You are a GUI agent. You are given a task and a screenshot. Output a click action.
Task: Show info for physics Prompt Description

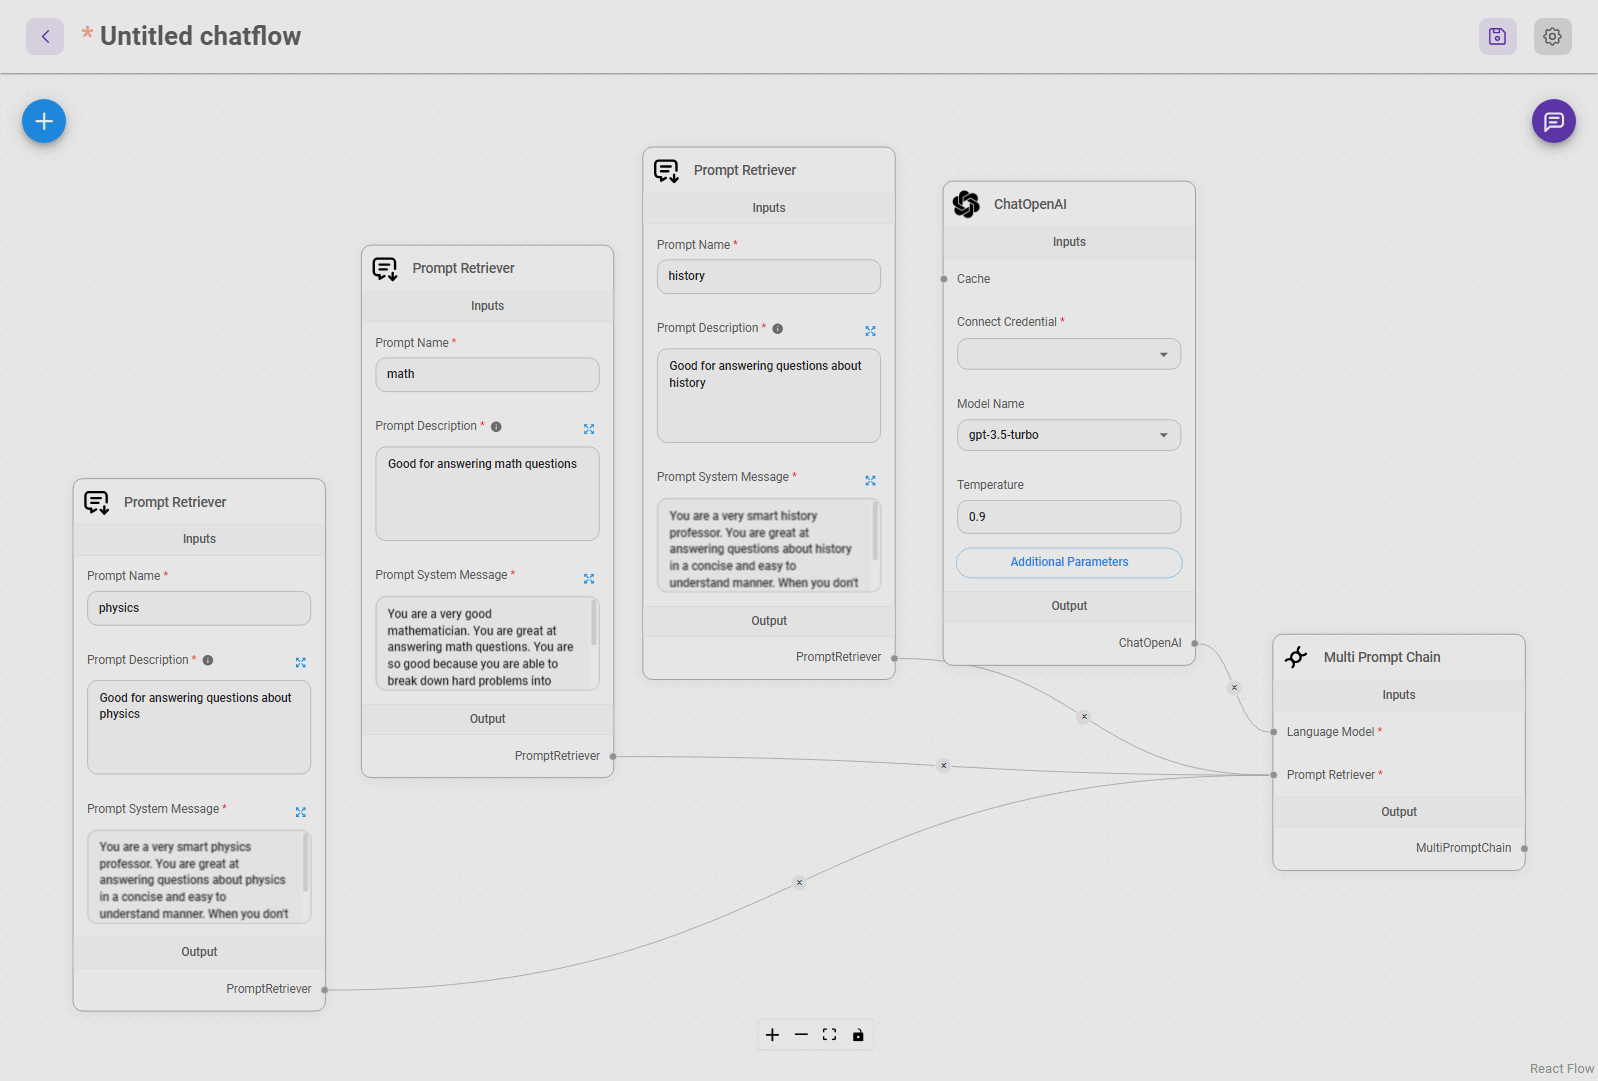coord(208,660)
